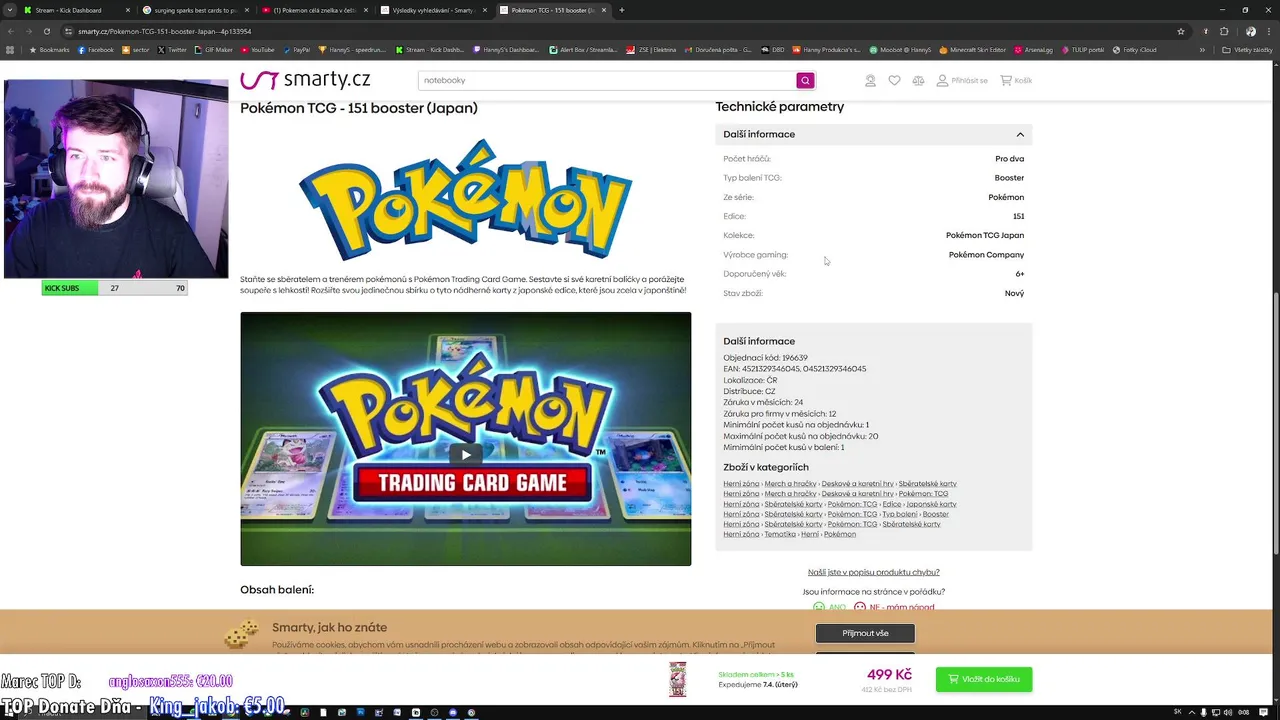Image resolution: width=1280 pixels, height=720 pixels.
Task: Open the Alert Box / Streamlabs bookmark
Action: pyautogui.click(x=583, y=49)
